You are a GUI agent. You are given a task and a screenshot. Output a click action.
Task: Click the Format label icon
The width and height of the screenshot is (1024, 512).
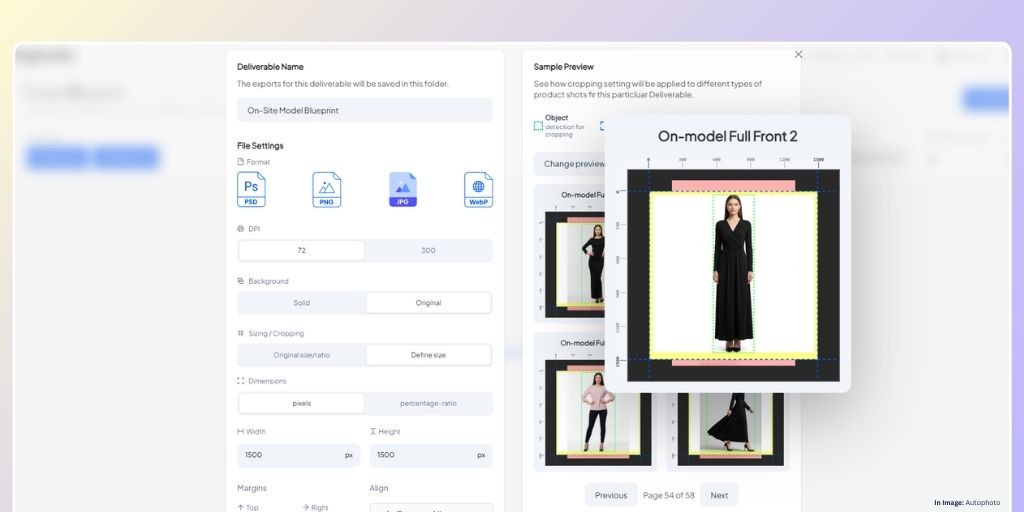point(240,162)
